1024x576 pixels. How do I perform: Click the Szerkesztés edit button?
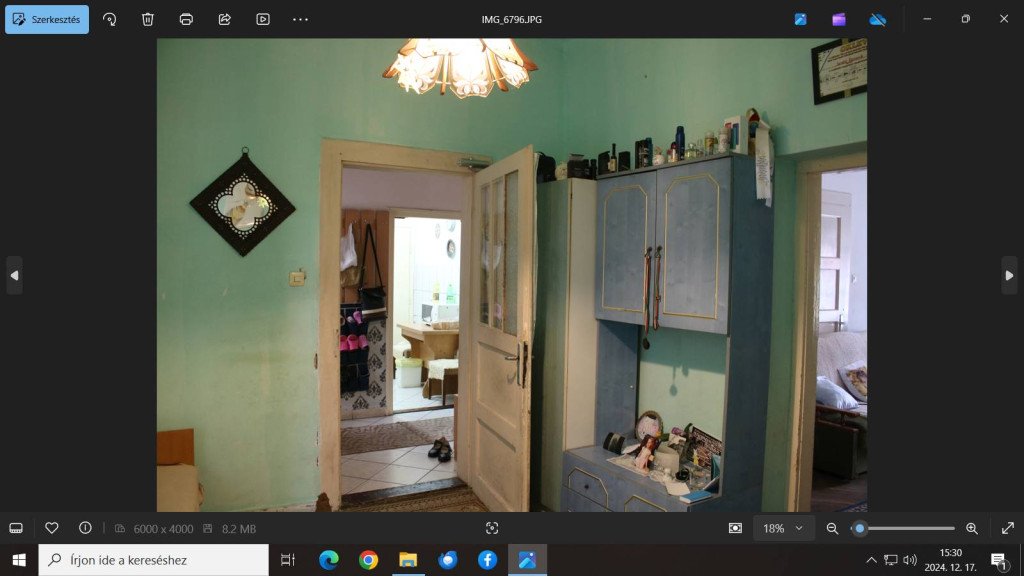click(47, 19)
